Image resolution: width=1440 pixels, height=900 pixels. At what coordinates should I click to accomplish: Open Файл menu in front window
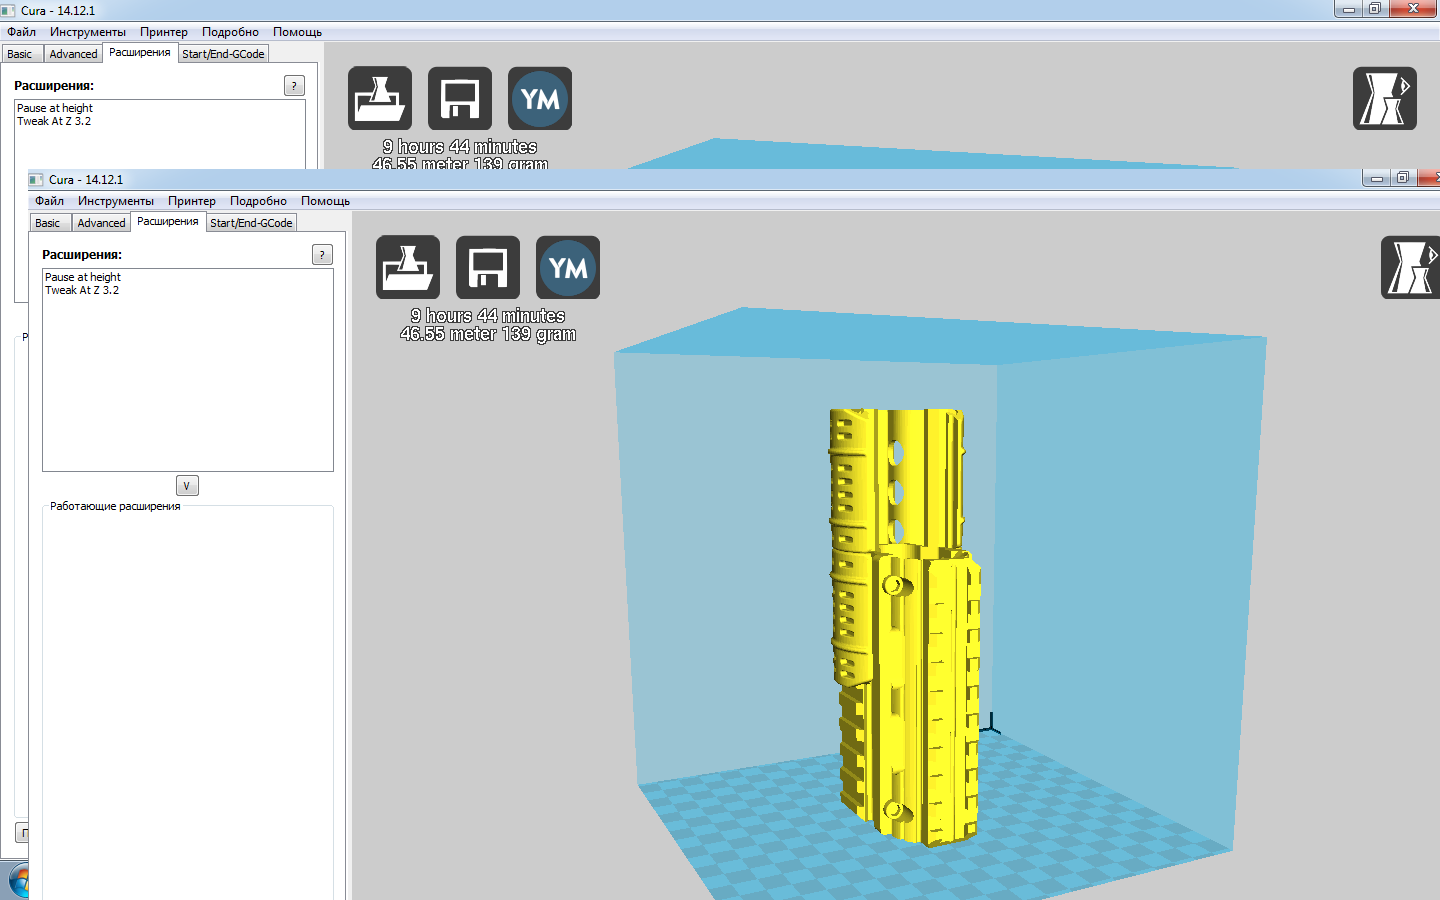tap(50, 201)
